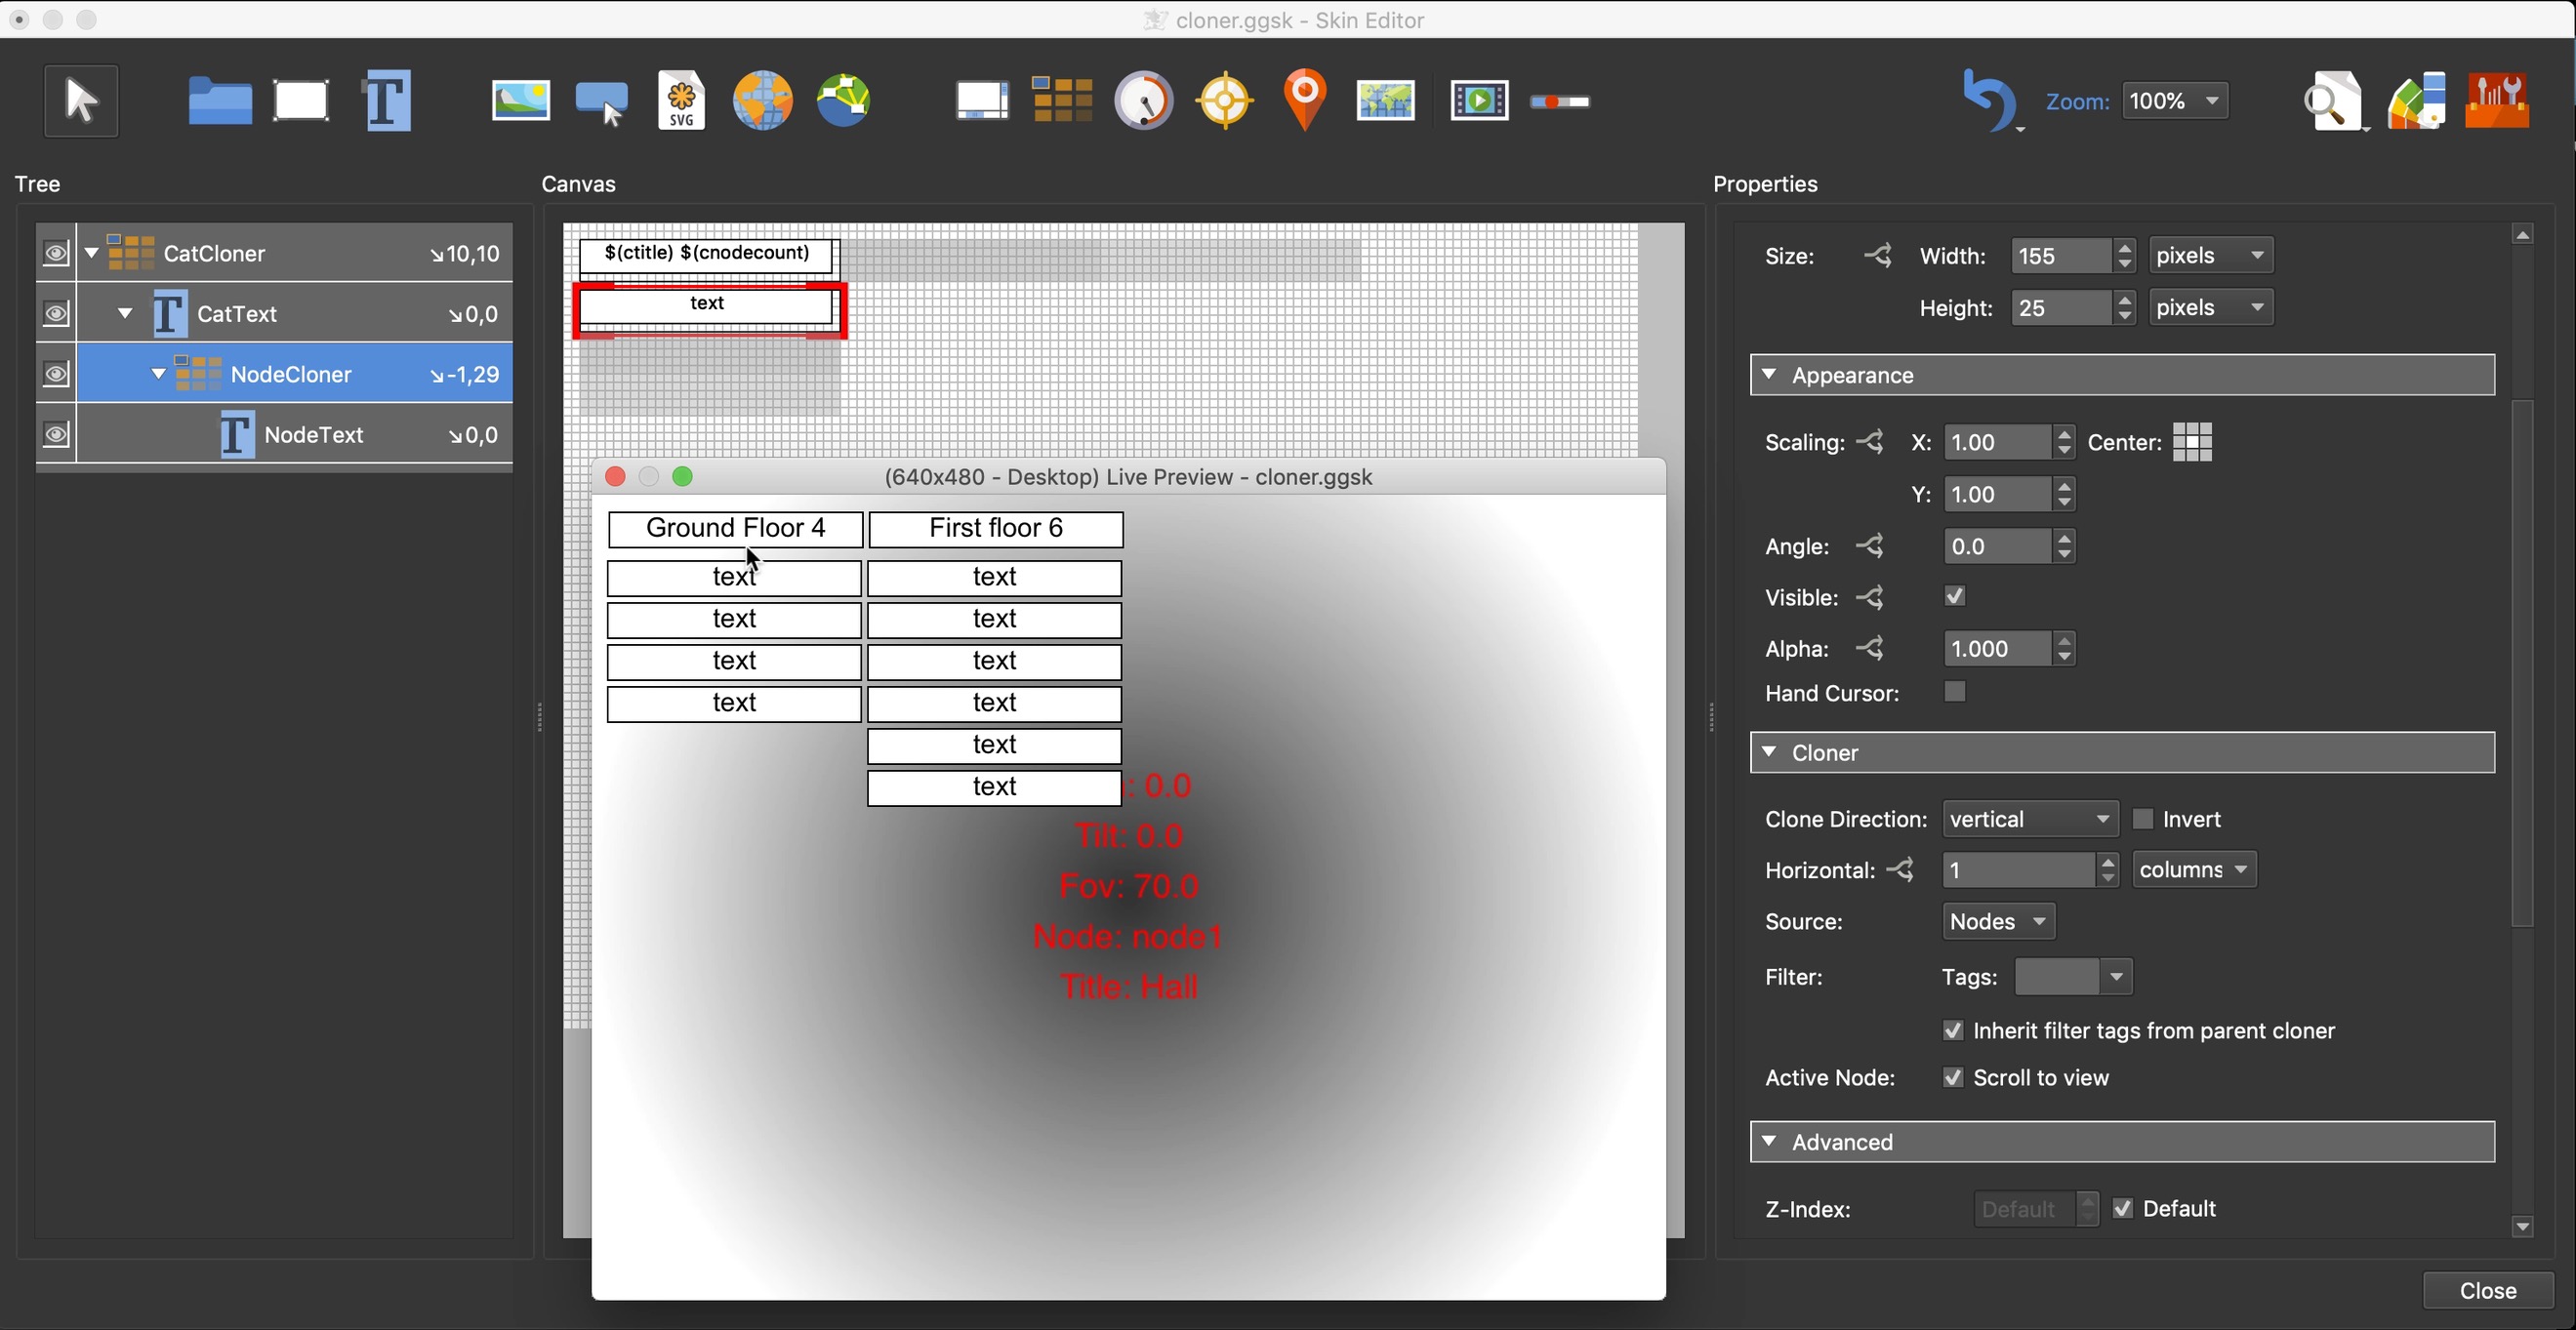Add a Map element from toolbar
The height and width of the screenshot is (1330, 2576).
tap(1386, 101)
